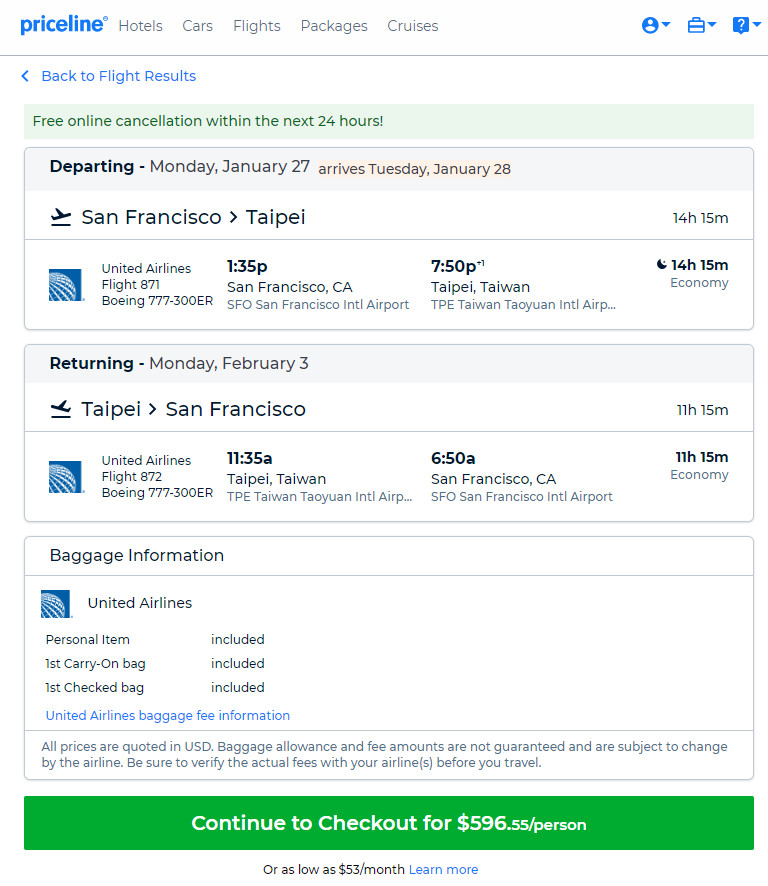Open the Cruises menu item
Screen dimensions: 768x886
(x=413, y=26)
